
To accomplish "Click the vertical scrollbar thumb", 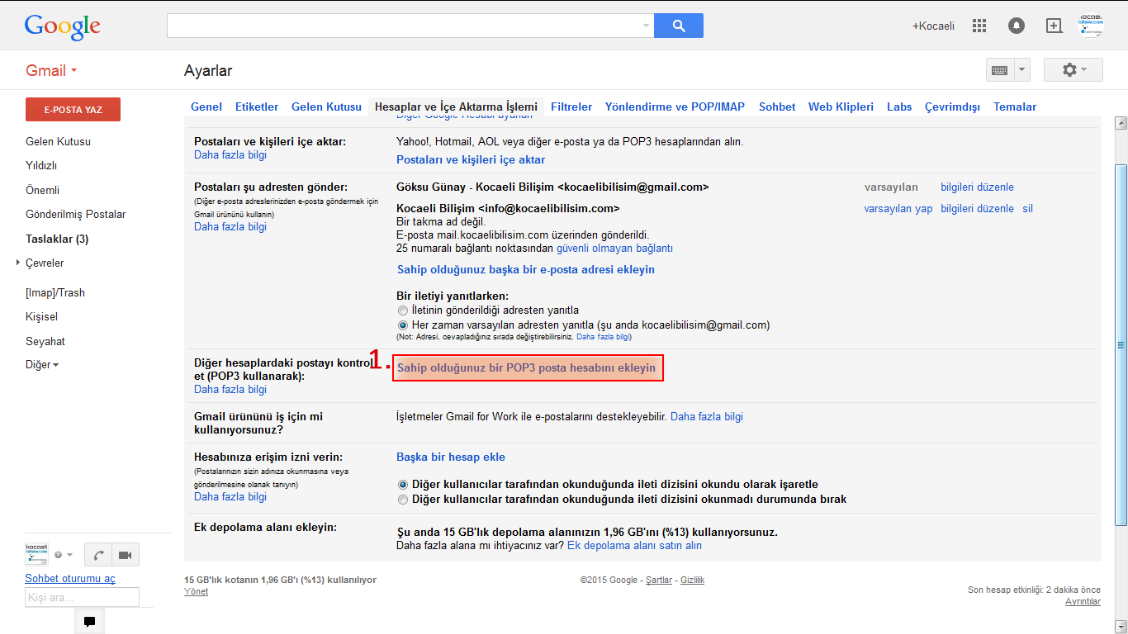I will [1121, 345].
